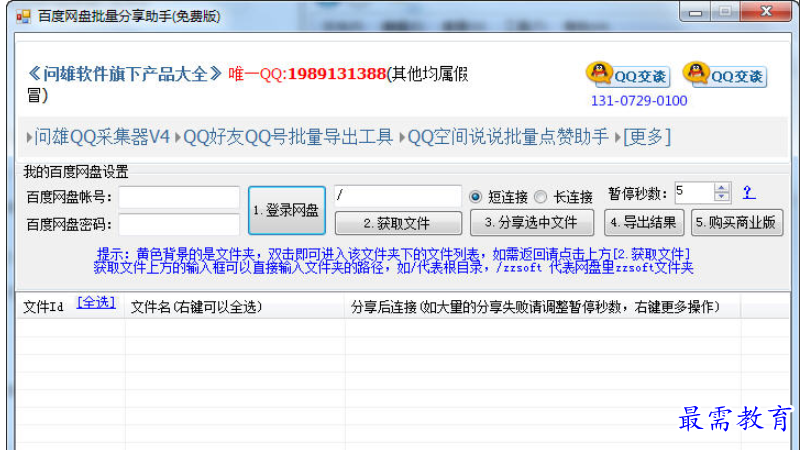Click the 5.购买商业版 button
The width and height of the screenshot is (800, 450).
coord(737,222)
